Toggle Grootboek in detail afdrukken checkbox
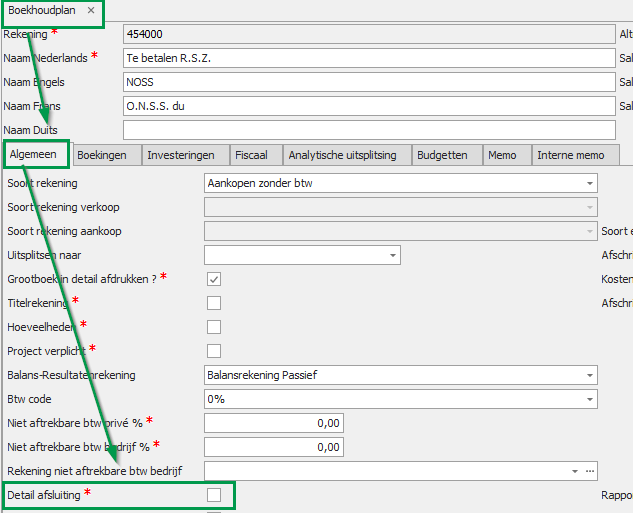Screen dimensions: 633x513 214,278
